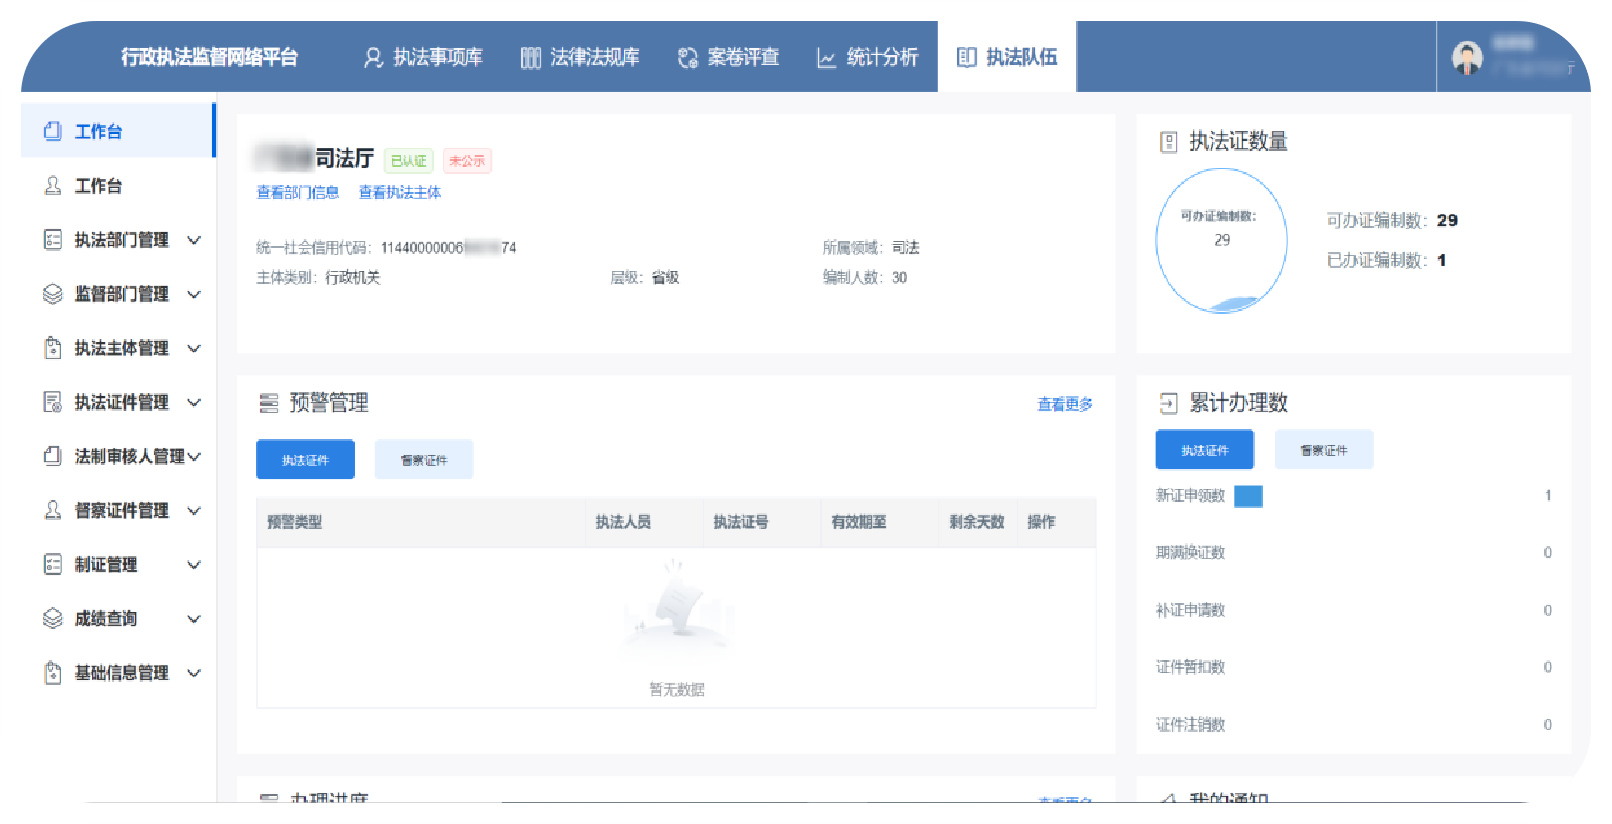1612x824 pixels.
Task: Expand the 执法部门管理 menu chevron
Action: coord(194,240)
